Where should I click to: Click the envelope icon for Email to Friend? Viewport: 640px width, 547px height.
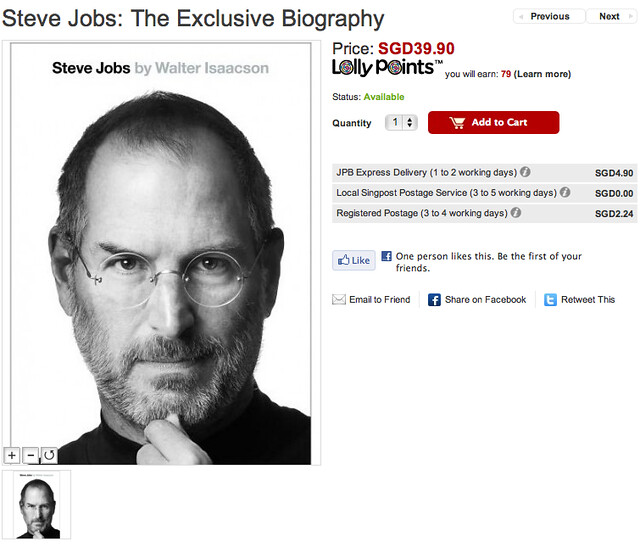click(x=339, y=300)
